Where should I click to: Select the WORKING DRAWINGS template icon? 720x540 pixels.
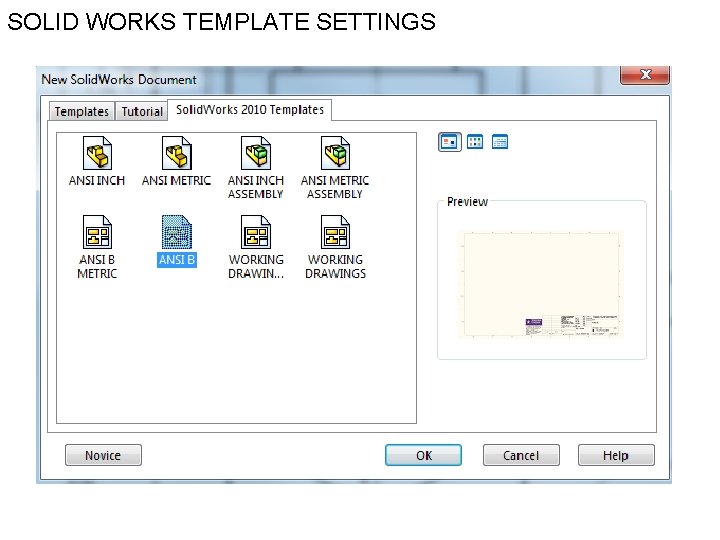pyautogui.click(x=335, y=232)
